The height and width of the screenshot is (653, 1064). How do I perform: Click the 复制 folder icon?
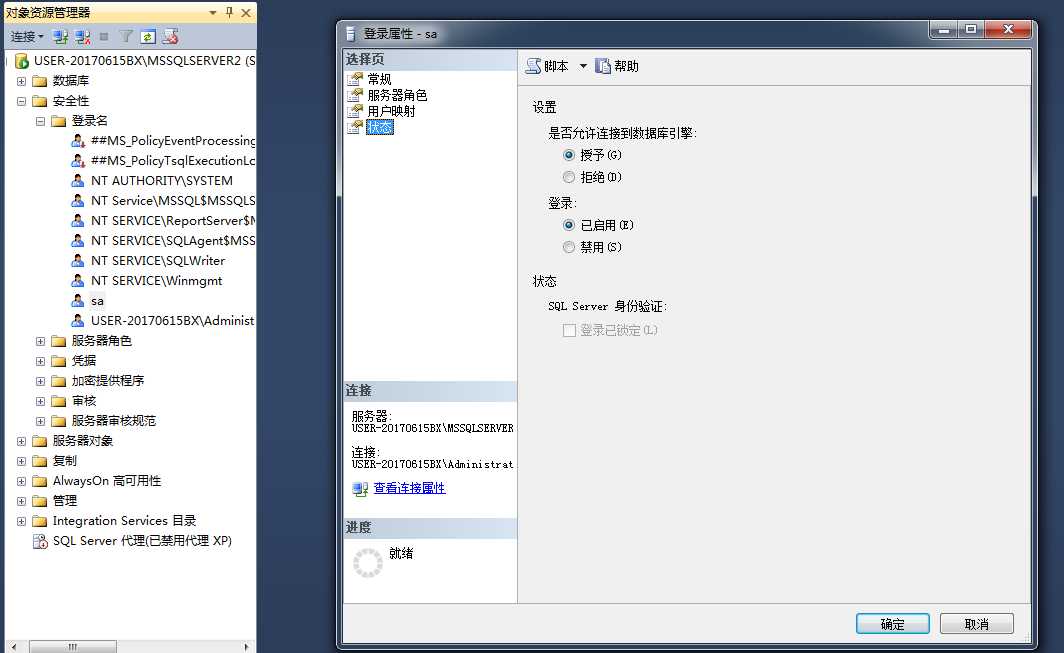(40, 461)
